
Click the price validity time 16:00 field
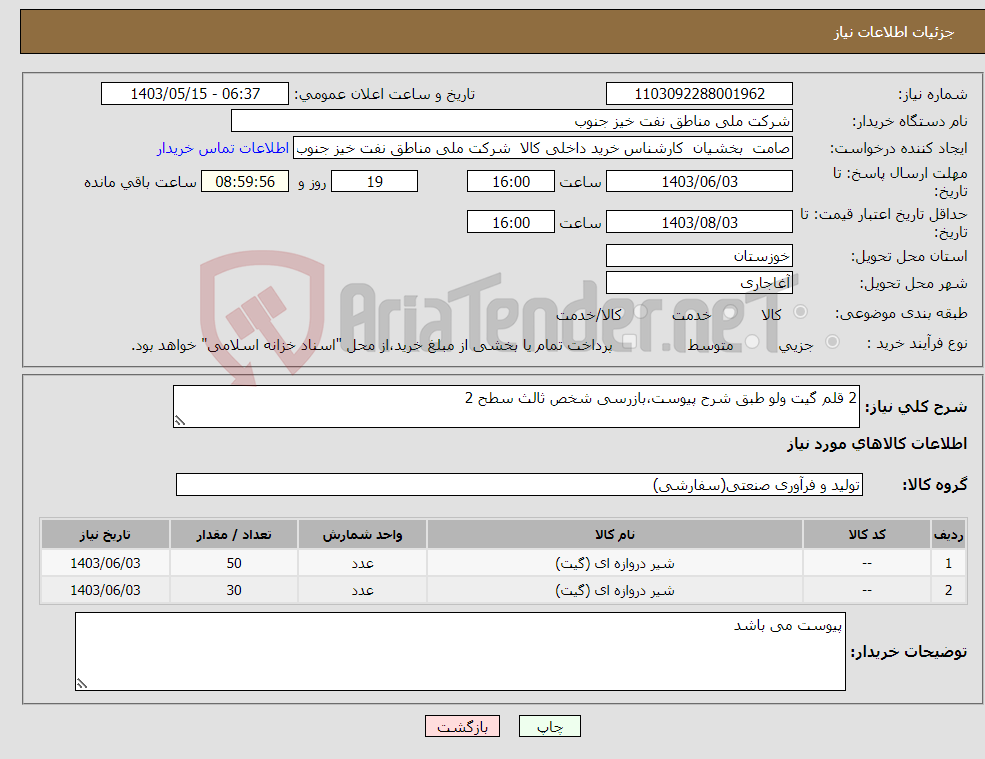pos(511,222)
